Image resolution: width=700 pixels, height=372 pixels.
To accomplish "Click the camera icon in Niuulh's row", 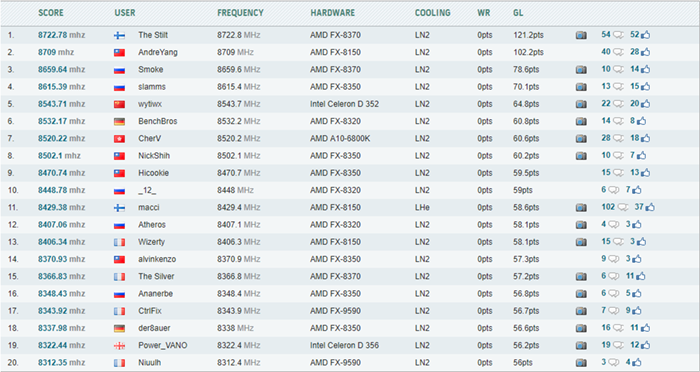I will pos(581,363).
